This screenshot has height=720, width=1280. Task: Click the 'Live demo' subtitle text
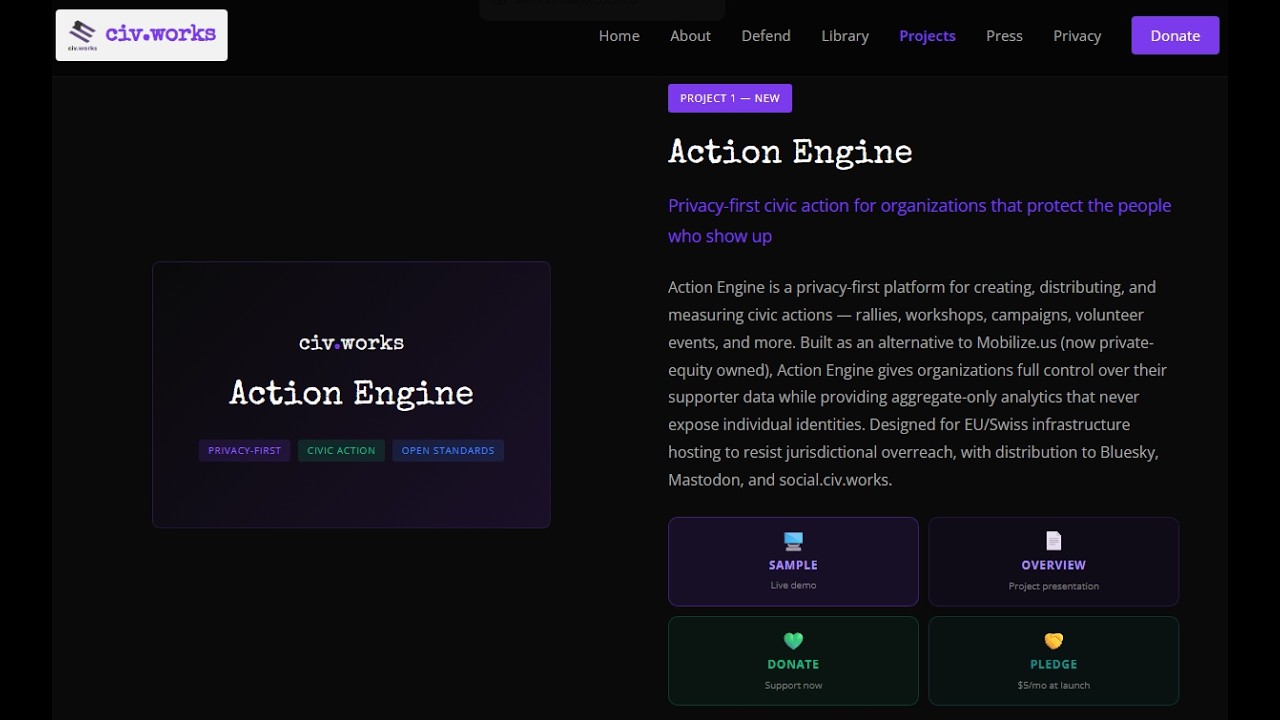pos(793,585)
